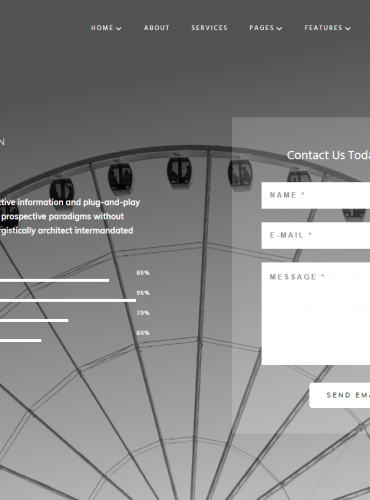Focus the Name input field

(316, 195)
